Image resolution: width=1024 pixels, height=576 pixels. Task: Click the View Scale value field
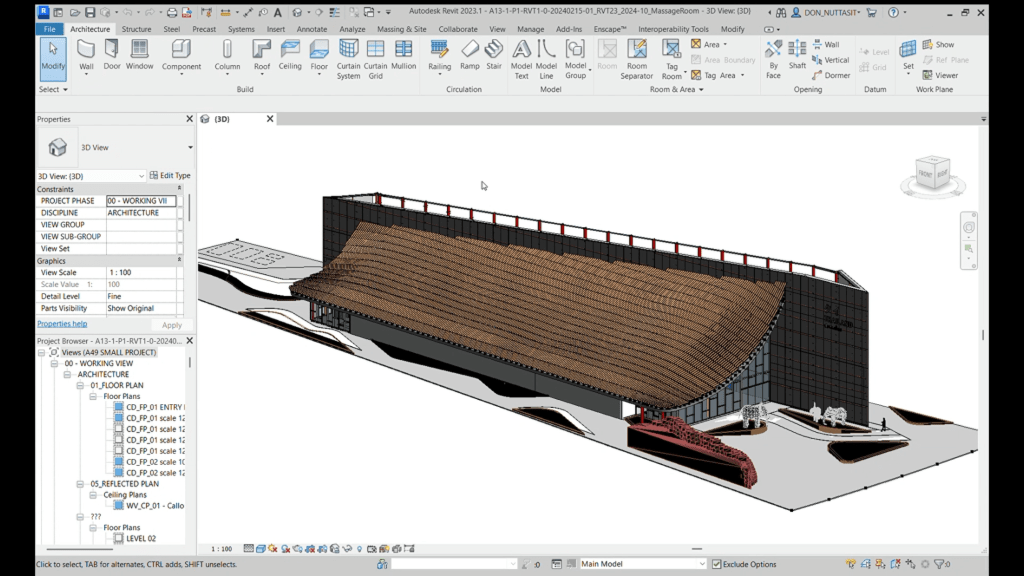[x=141, y=273]
